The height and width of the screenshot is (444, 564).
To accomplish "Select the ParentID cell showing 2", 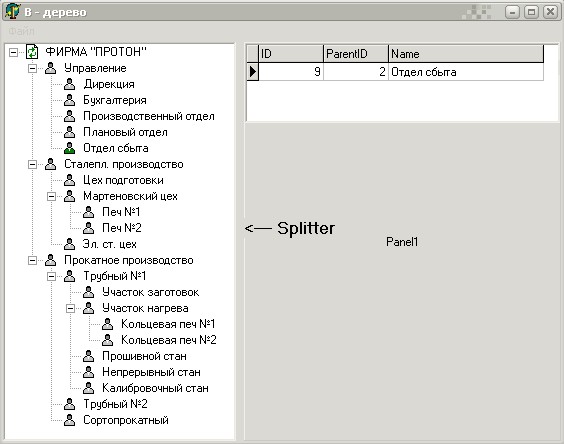I will [x=356, y=72].
